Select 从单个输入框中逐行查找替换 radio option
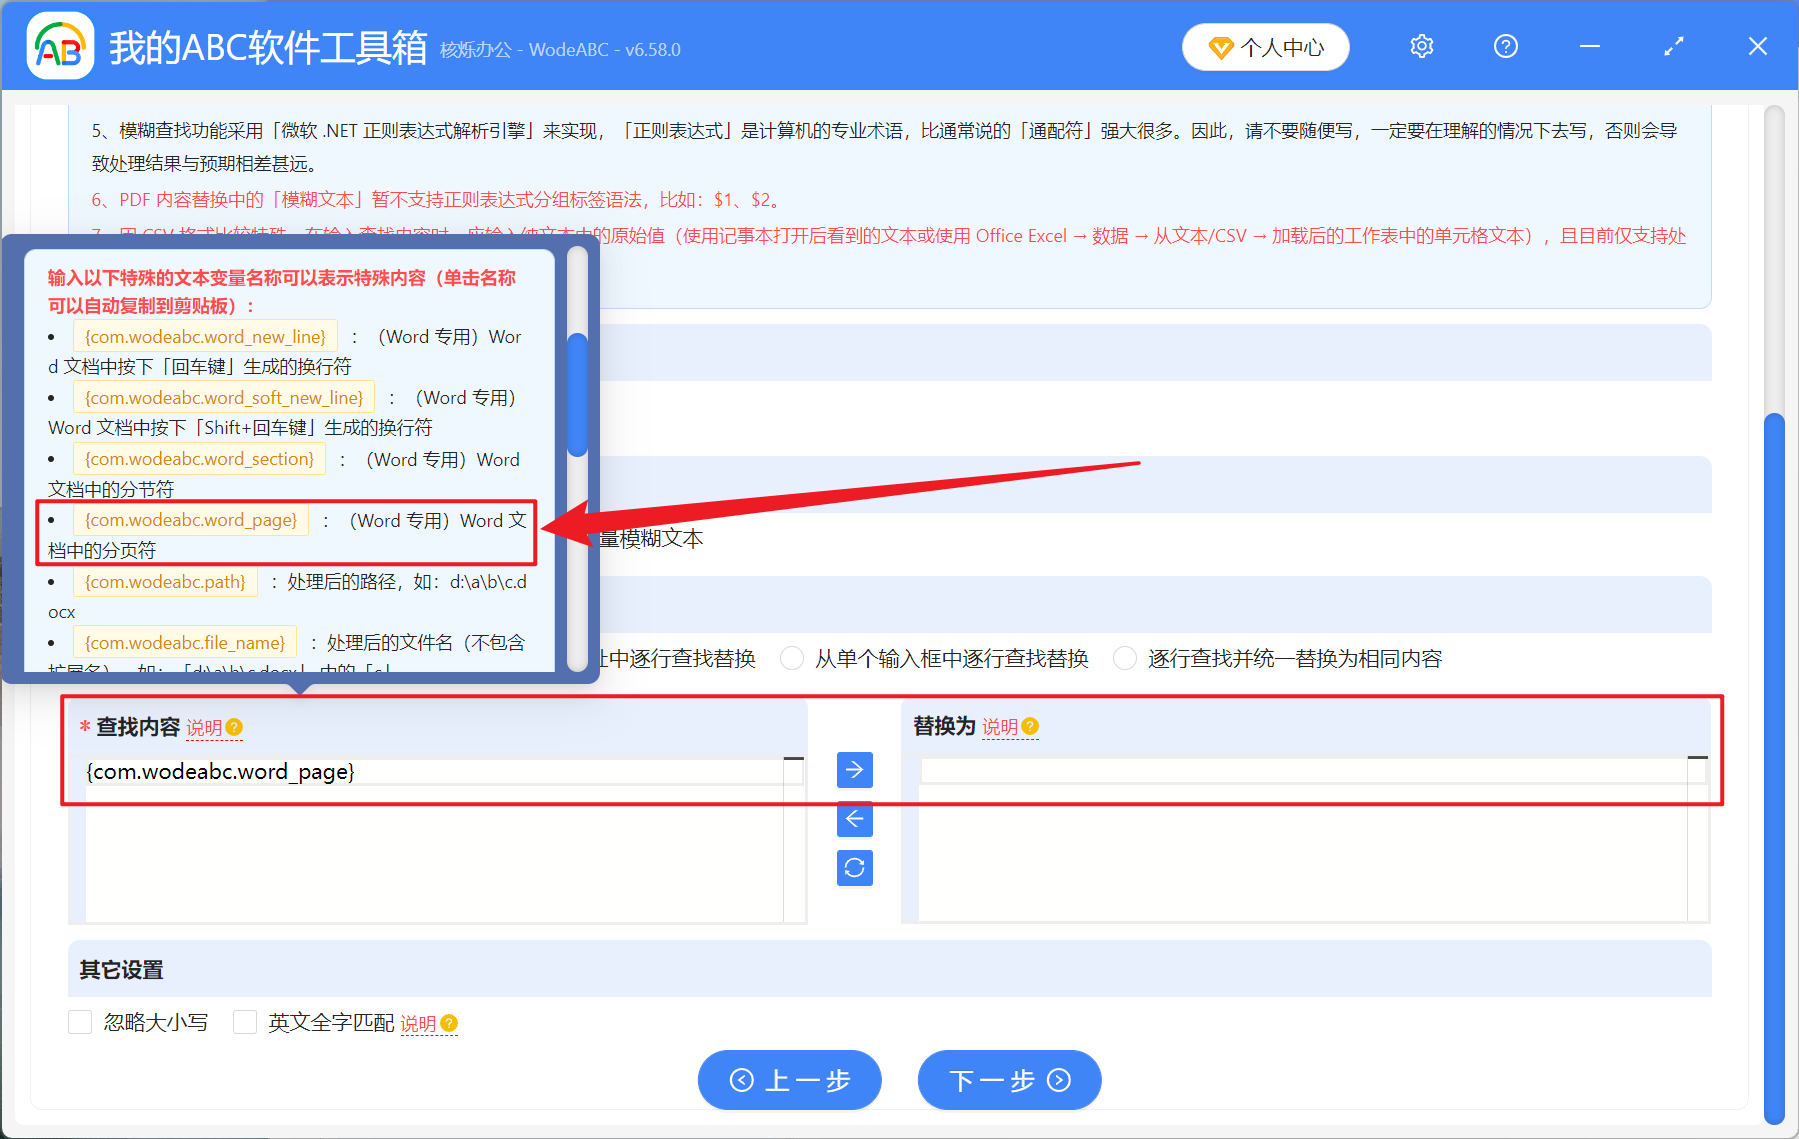This screenshot has width=1799, height=1139. coord(792,658)
